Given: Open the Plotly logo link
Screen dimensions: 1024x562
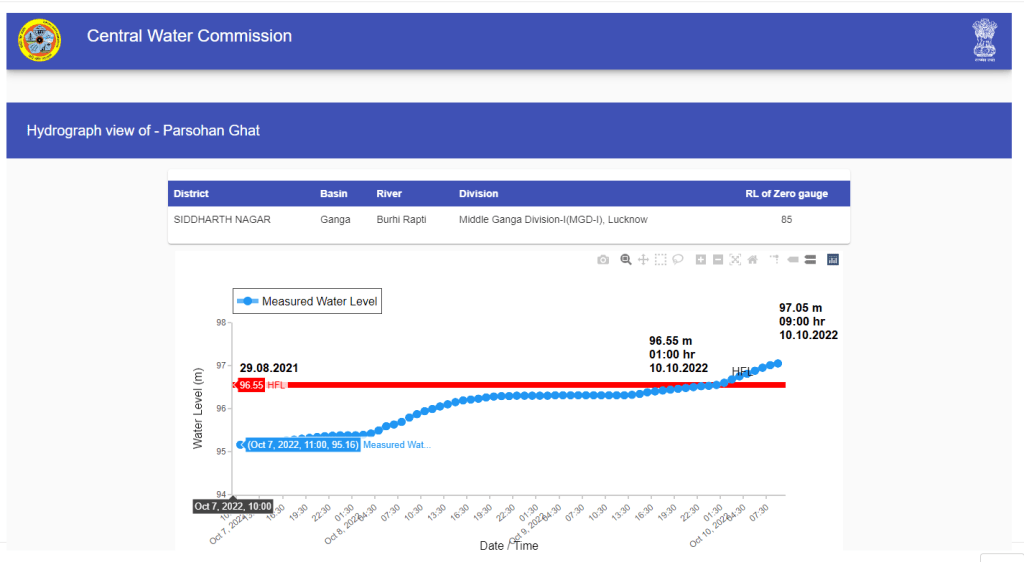Looking at the screenshot, I should [x=833, y=260].
